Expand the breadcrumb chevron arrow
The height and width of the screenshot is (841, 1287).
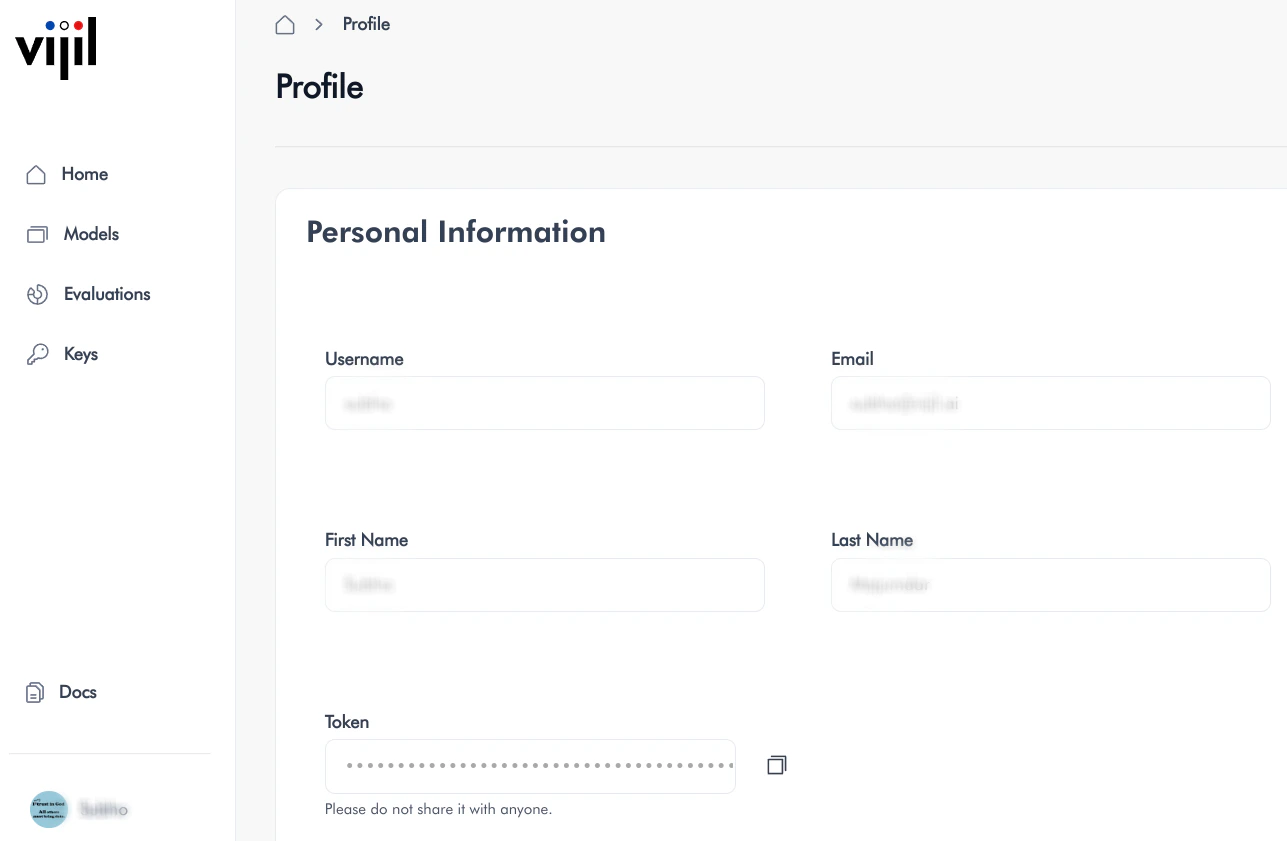(x=318, y=24)
